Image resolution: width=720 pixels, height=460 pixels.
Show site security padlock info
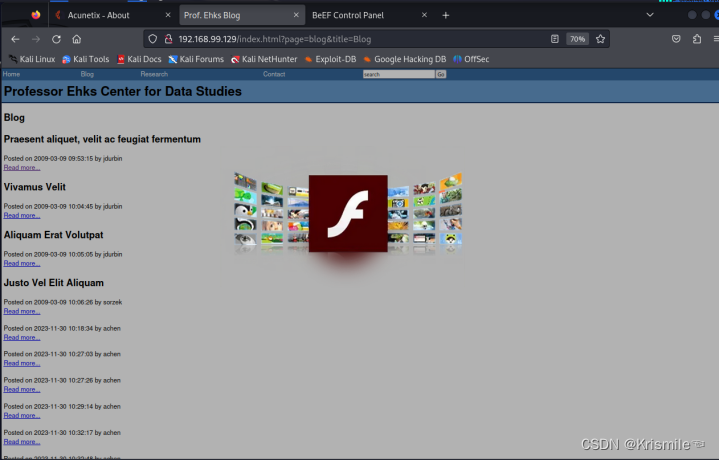pos(169,39)
